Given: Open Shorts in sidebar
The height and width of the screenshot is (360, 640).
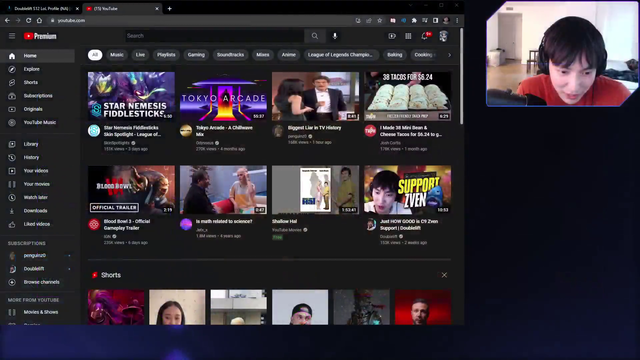Looking at the screenshot, I should click(37, 82).
